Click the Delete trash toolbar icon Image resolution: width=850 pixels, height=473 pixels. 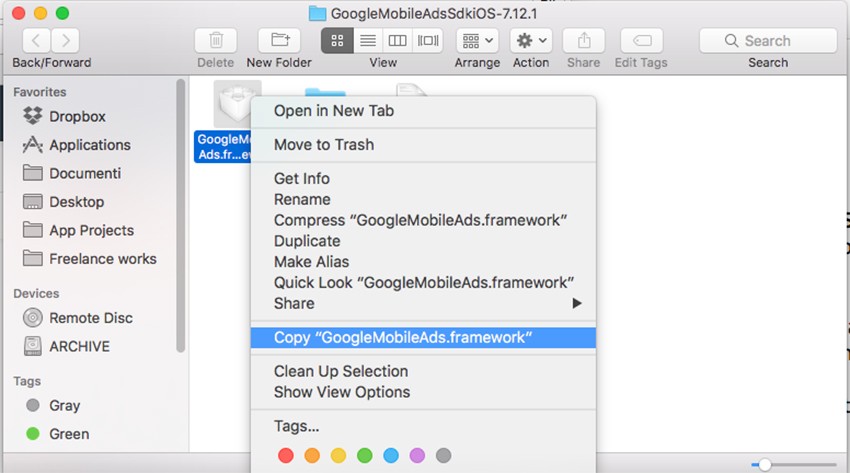(x=216, y=41)
